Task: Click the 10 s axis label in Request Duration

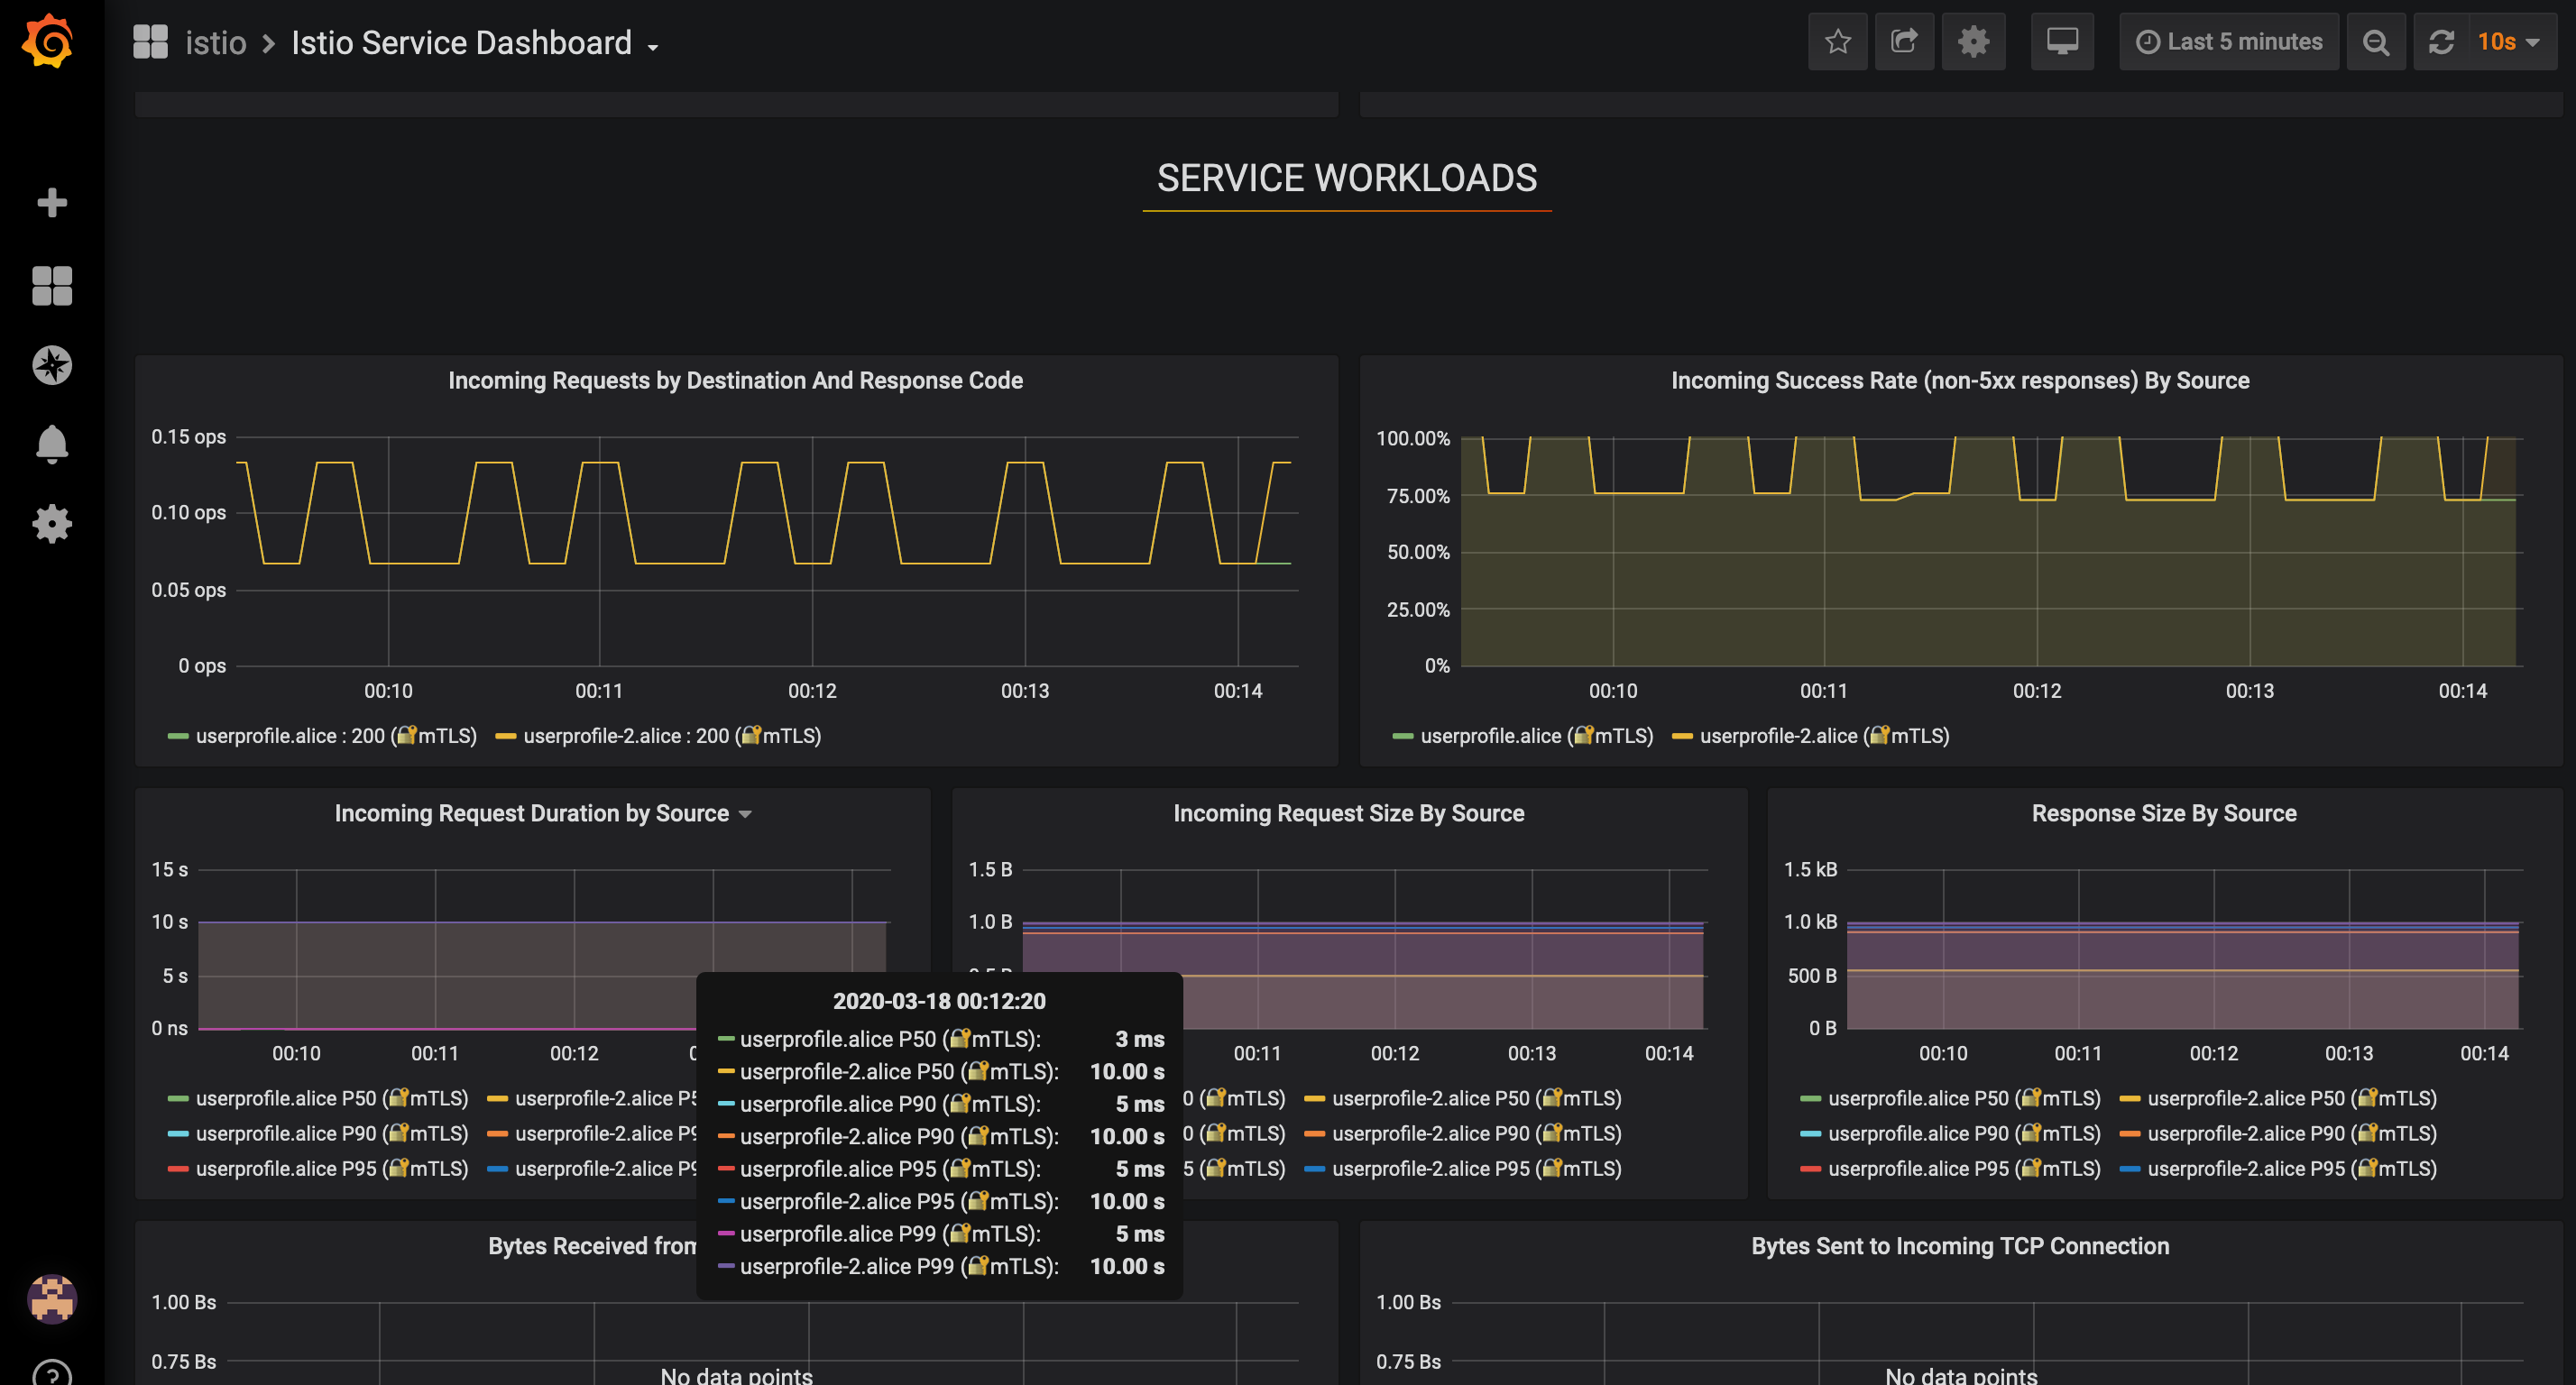Action: click(169, 922)
